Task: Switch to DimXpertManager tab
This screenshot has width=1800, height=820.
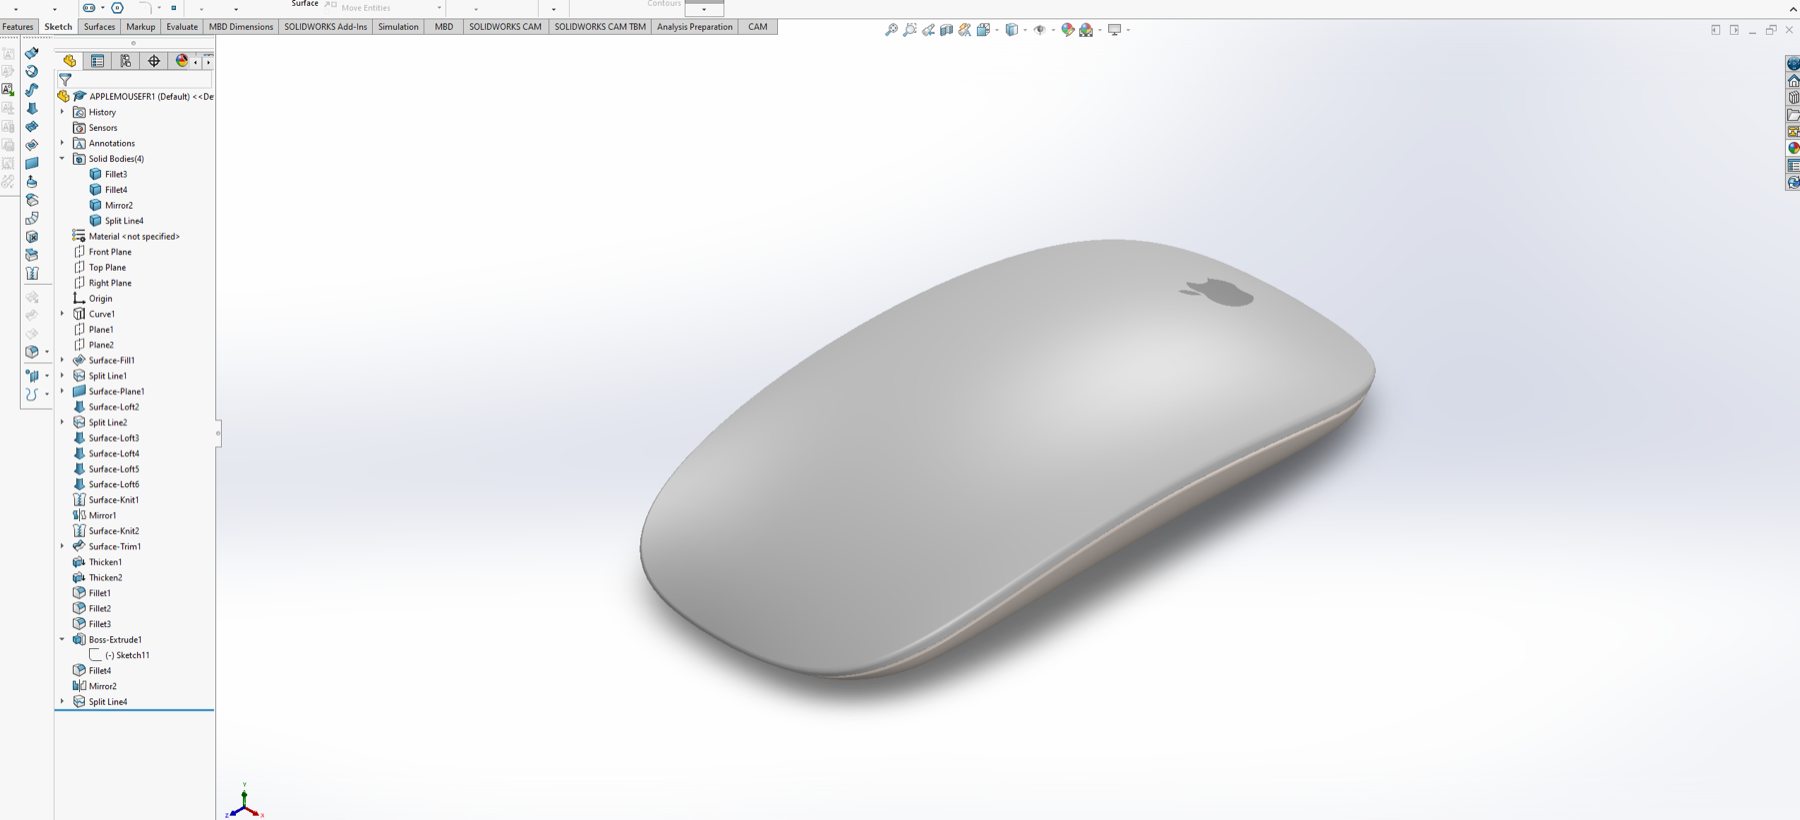Action: (x=154, y=61)
